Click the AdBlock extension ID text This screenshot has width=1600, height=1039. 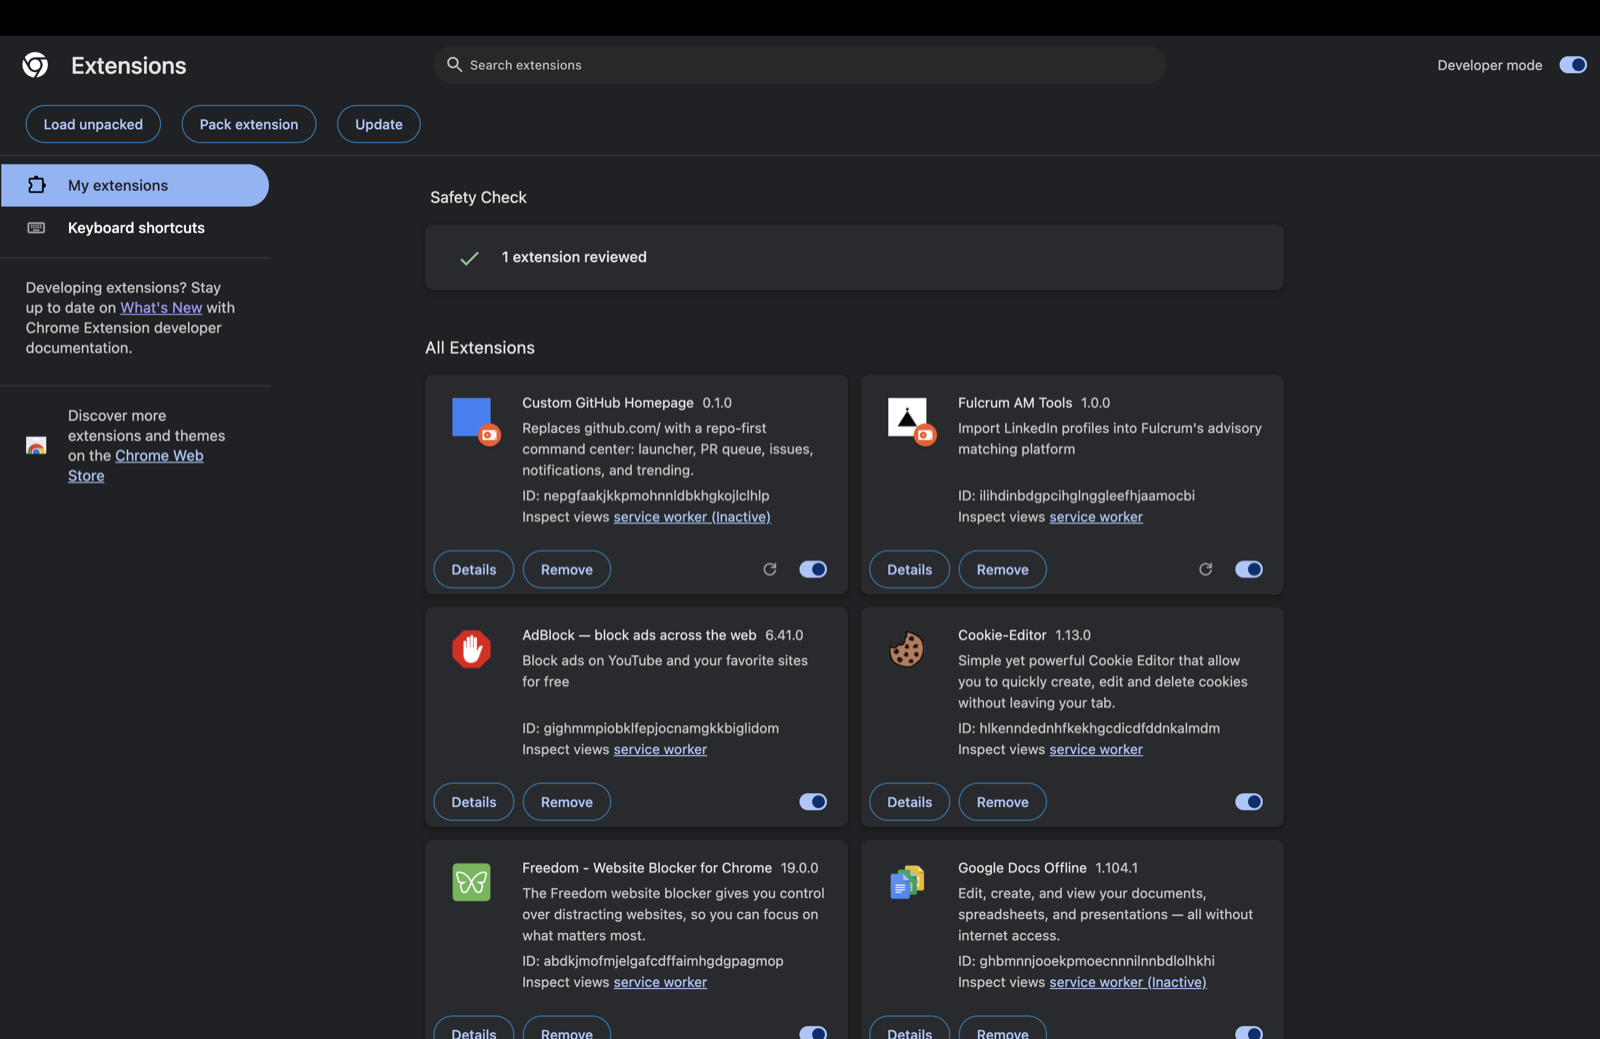click(650, 728)
